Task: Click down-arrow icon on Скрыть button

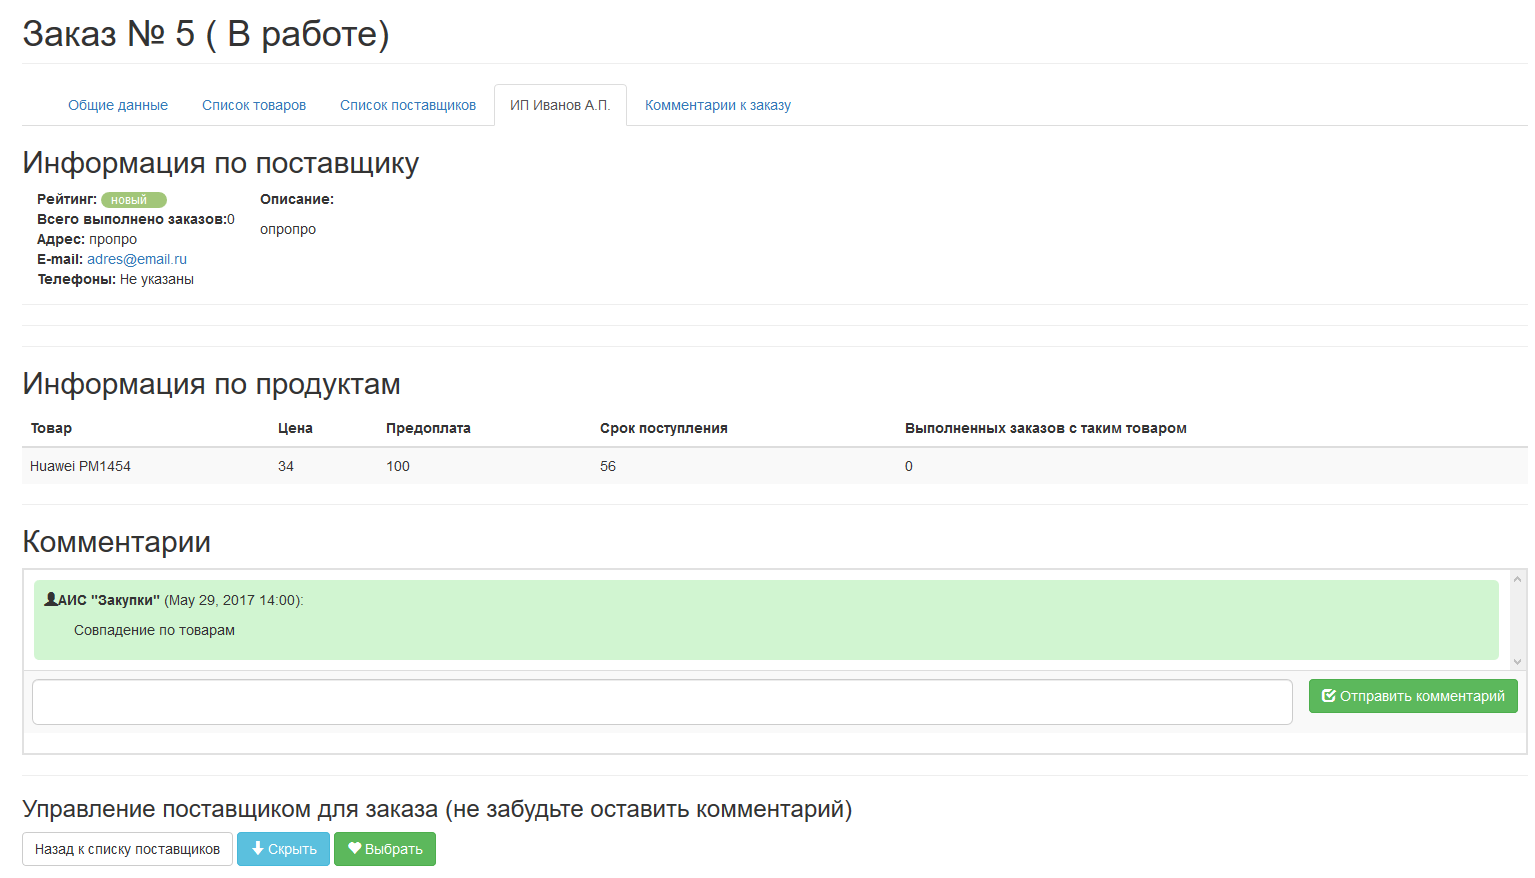Action: pos(257,848)
